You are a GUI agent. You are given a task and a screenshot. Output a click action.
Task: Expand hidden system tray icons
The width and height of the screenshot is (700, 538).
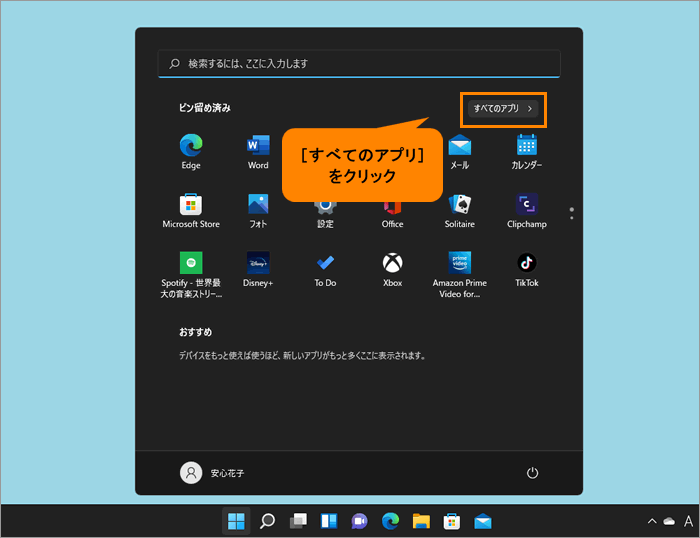tap(652, 521)
